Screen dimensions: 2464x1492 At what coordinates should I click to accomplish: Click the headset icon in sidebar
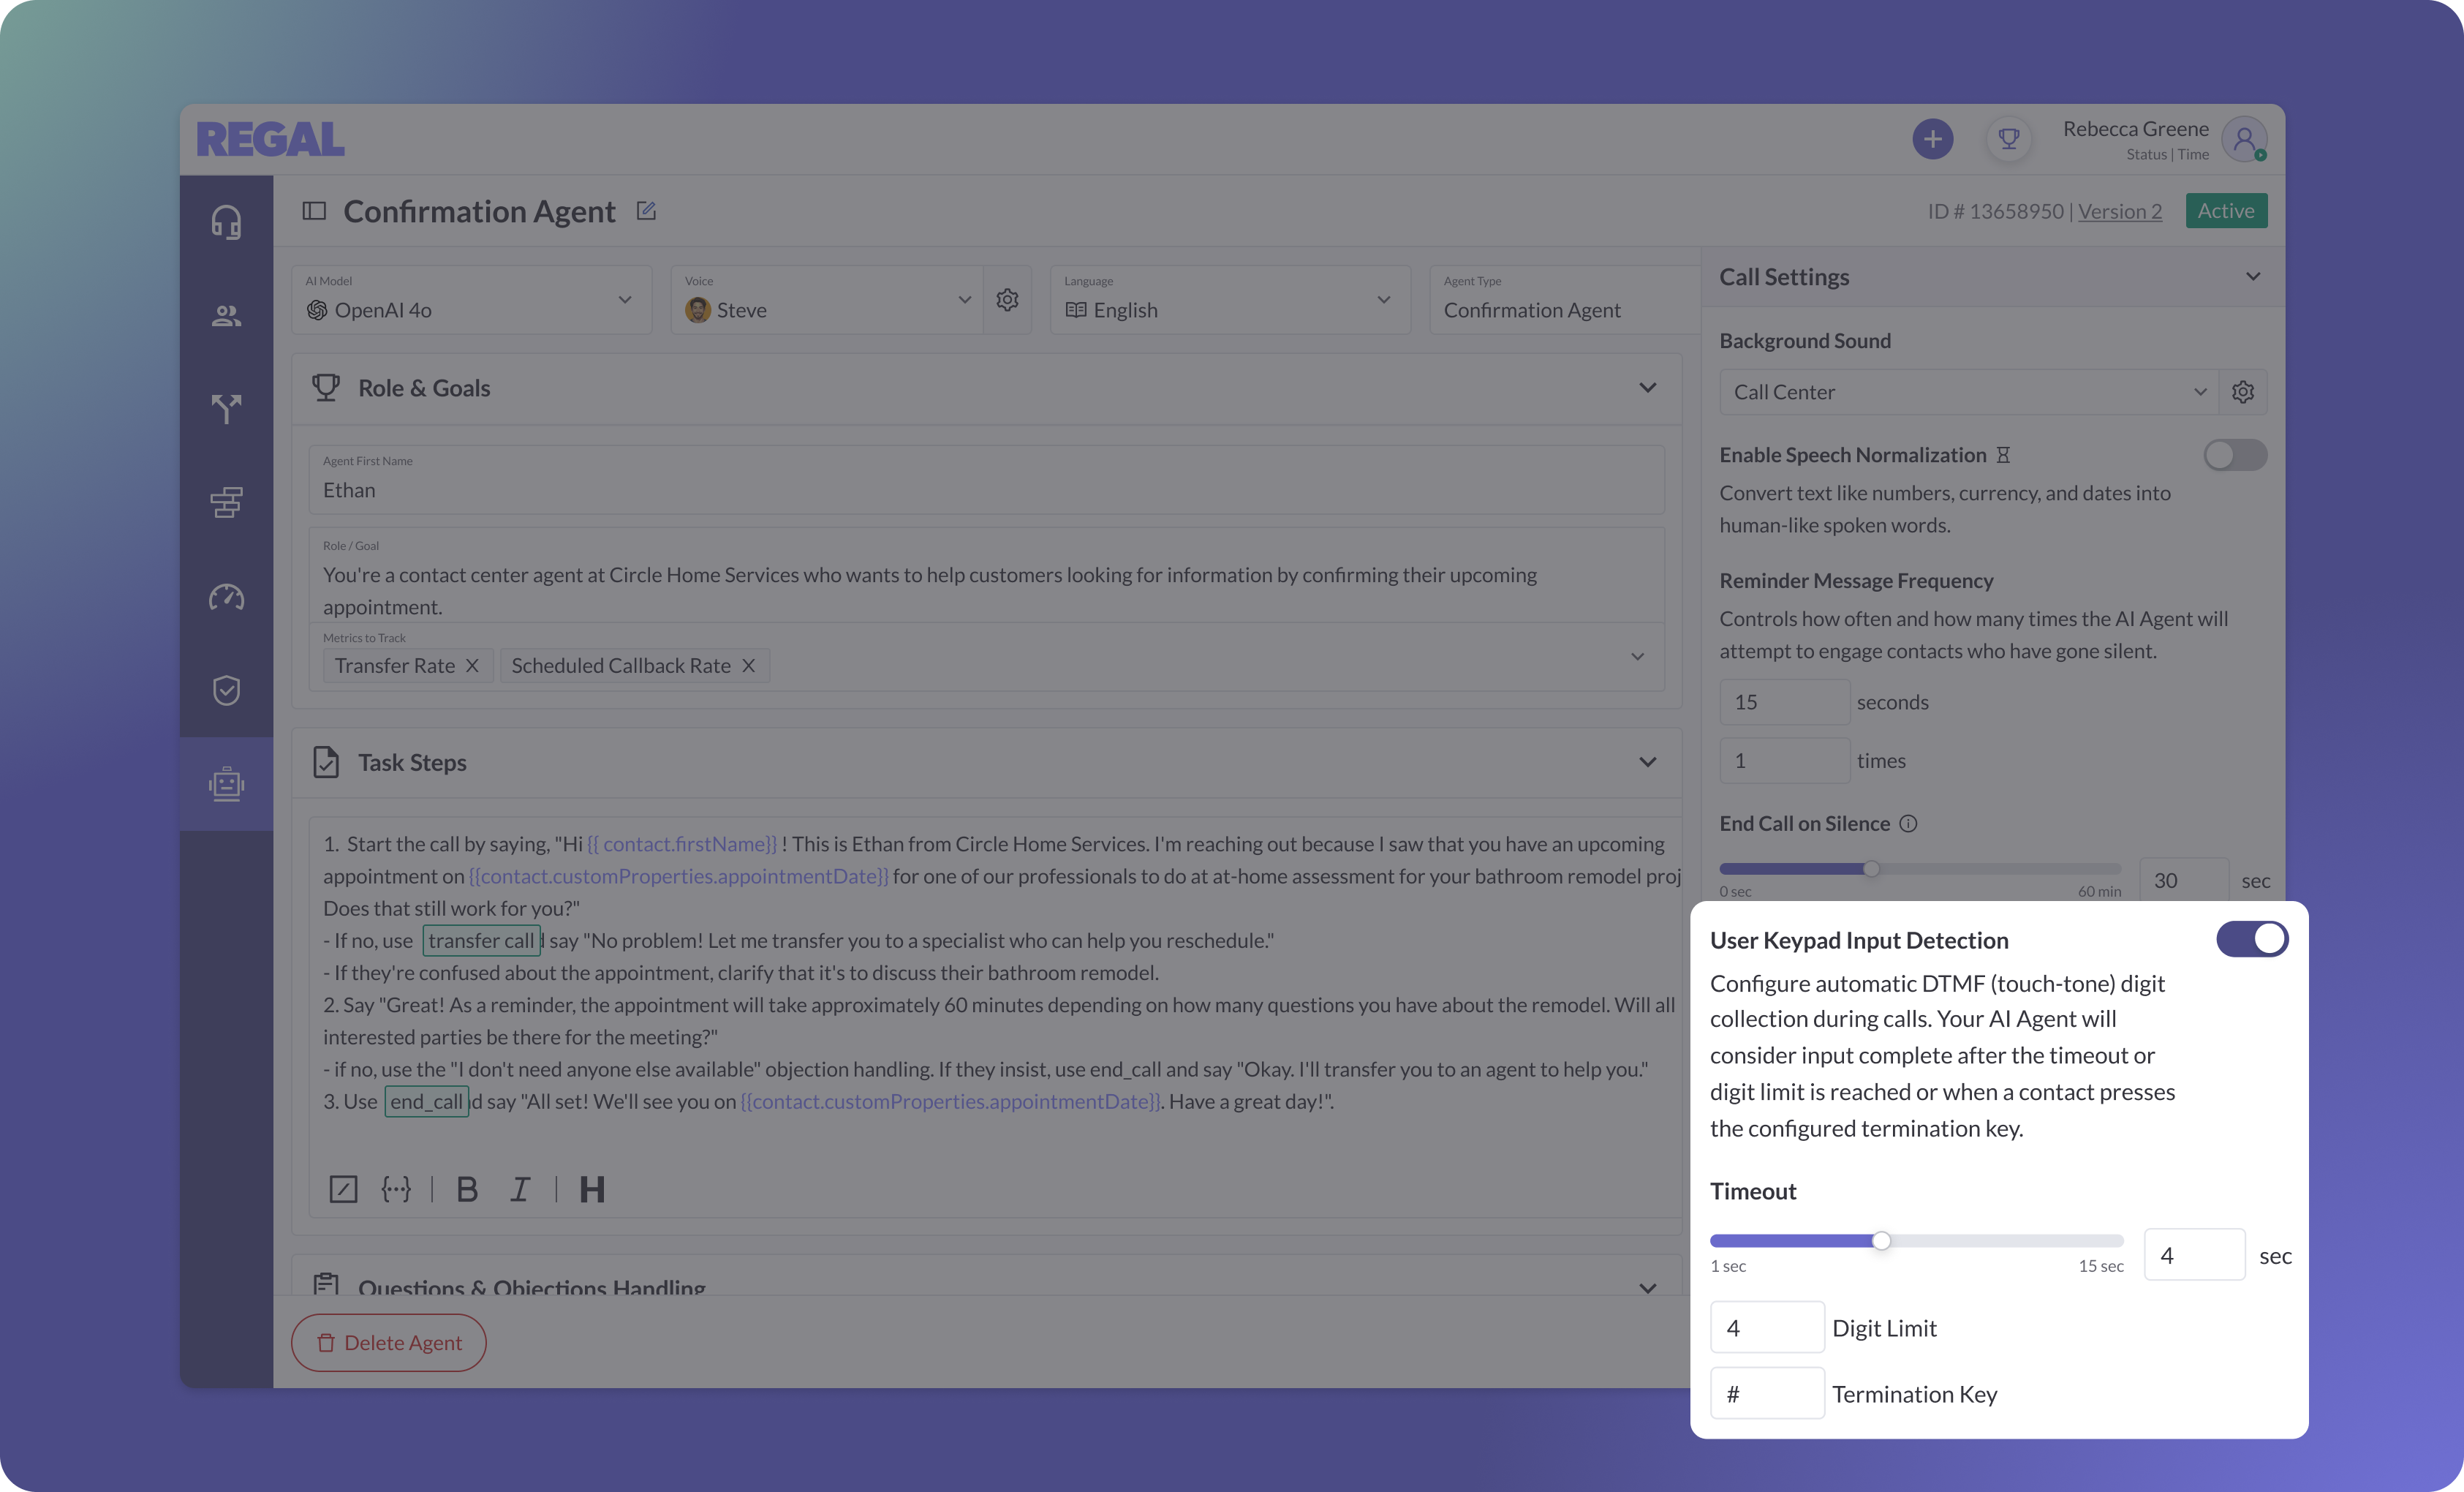point(226,222)
